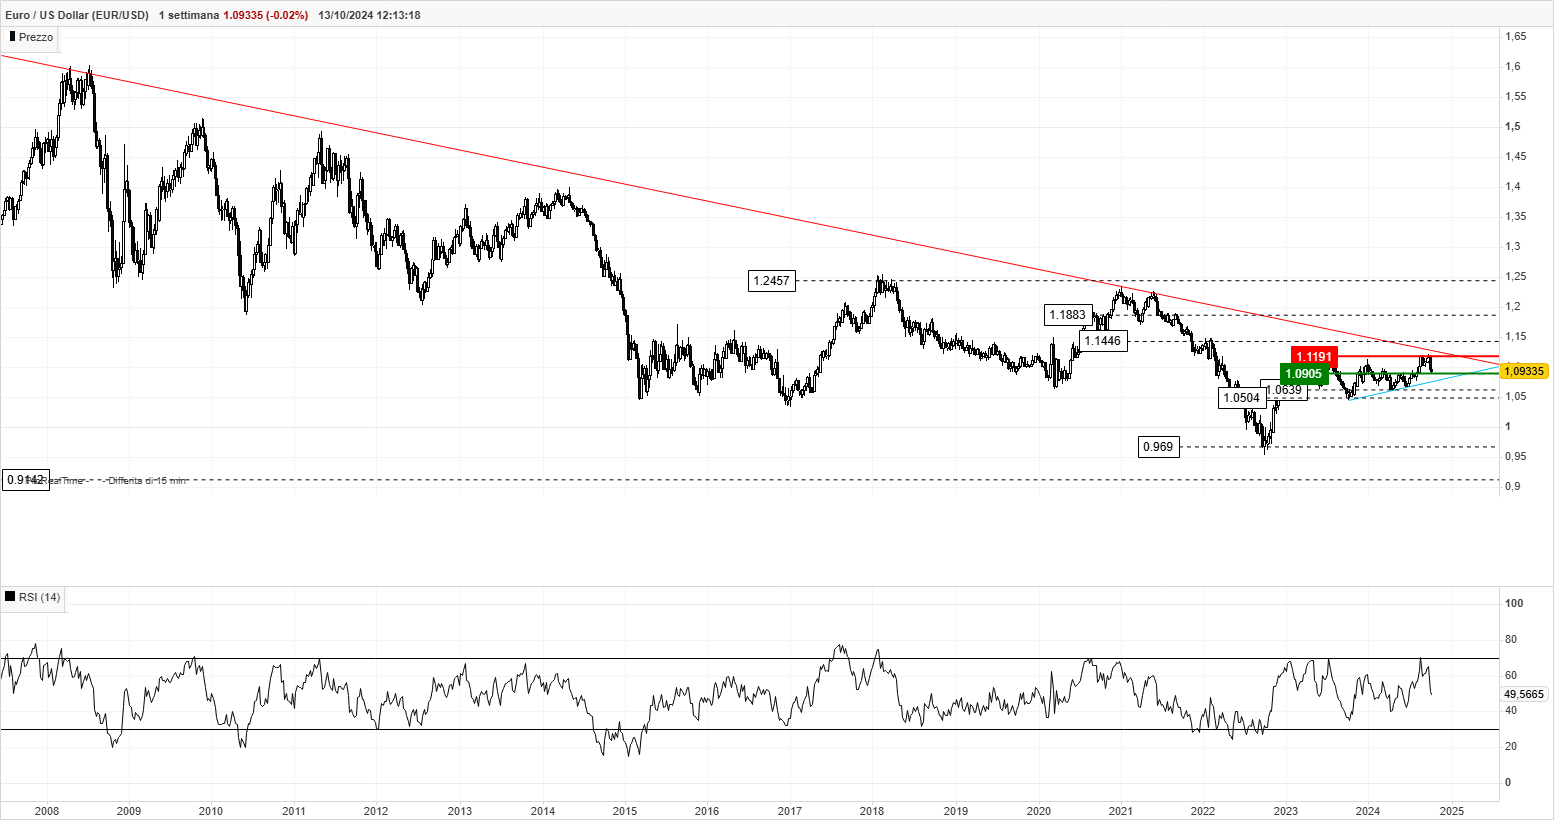Select the 1.0504 level label
The image size is (1554, 820).
point(1242,398)
